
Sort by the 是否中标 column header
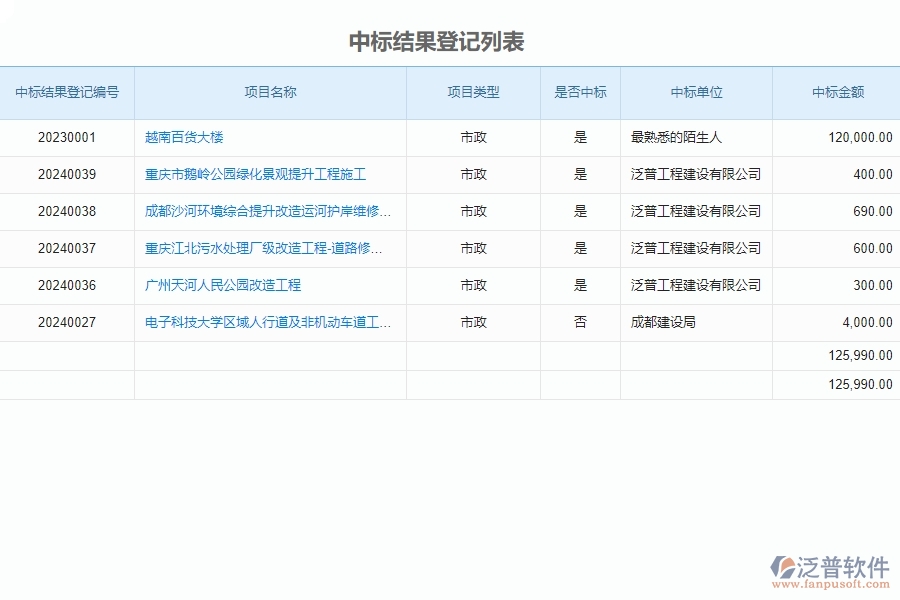click(x=580, y=92)
